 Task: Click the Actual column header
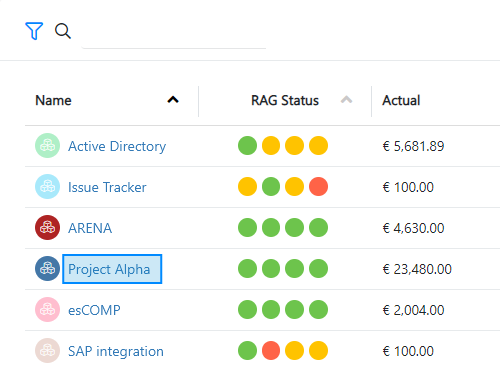tap(401, 100)
